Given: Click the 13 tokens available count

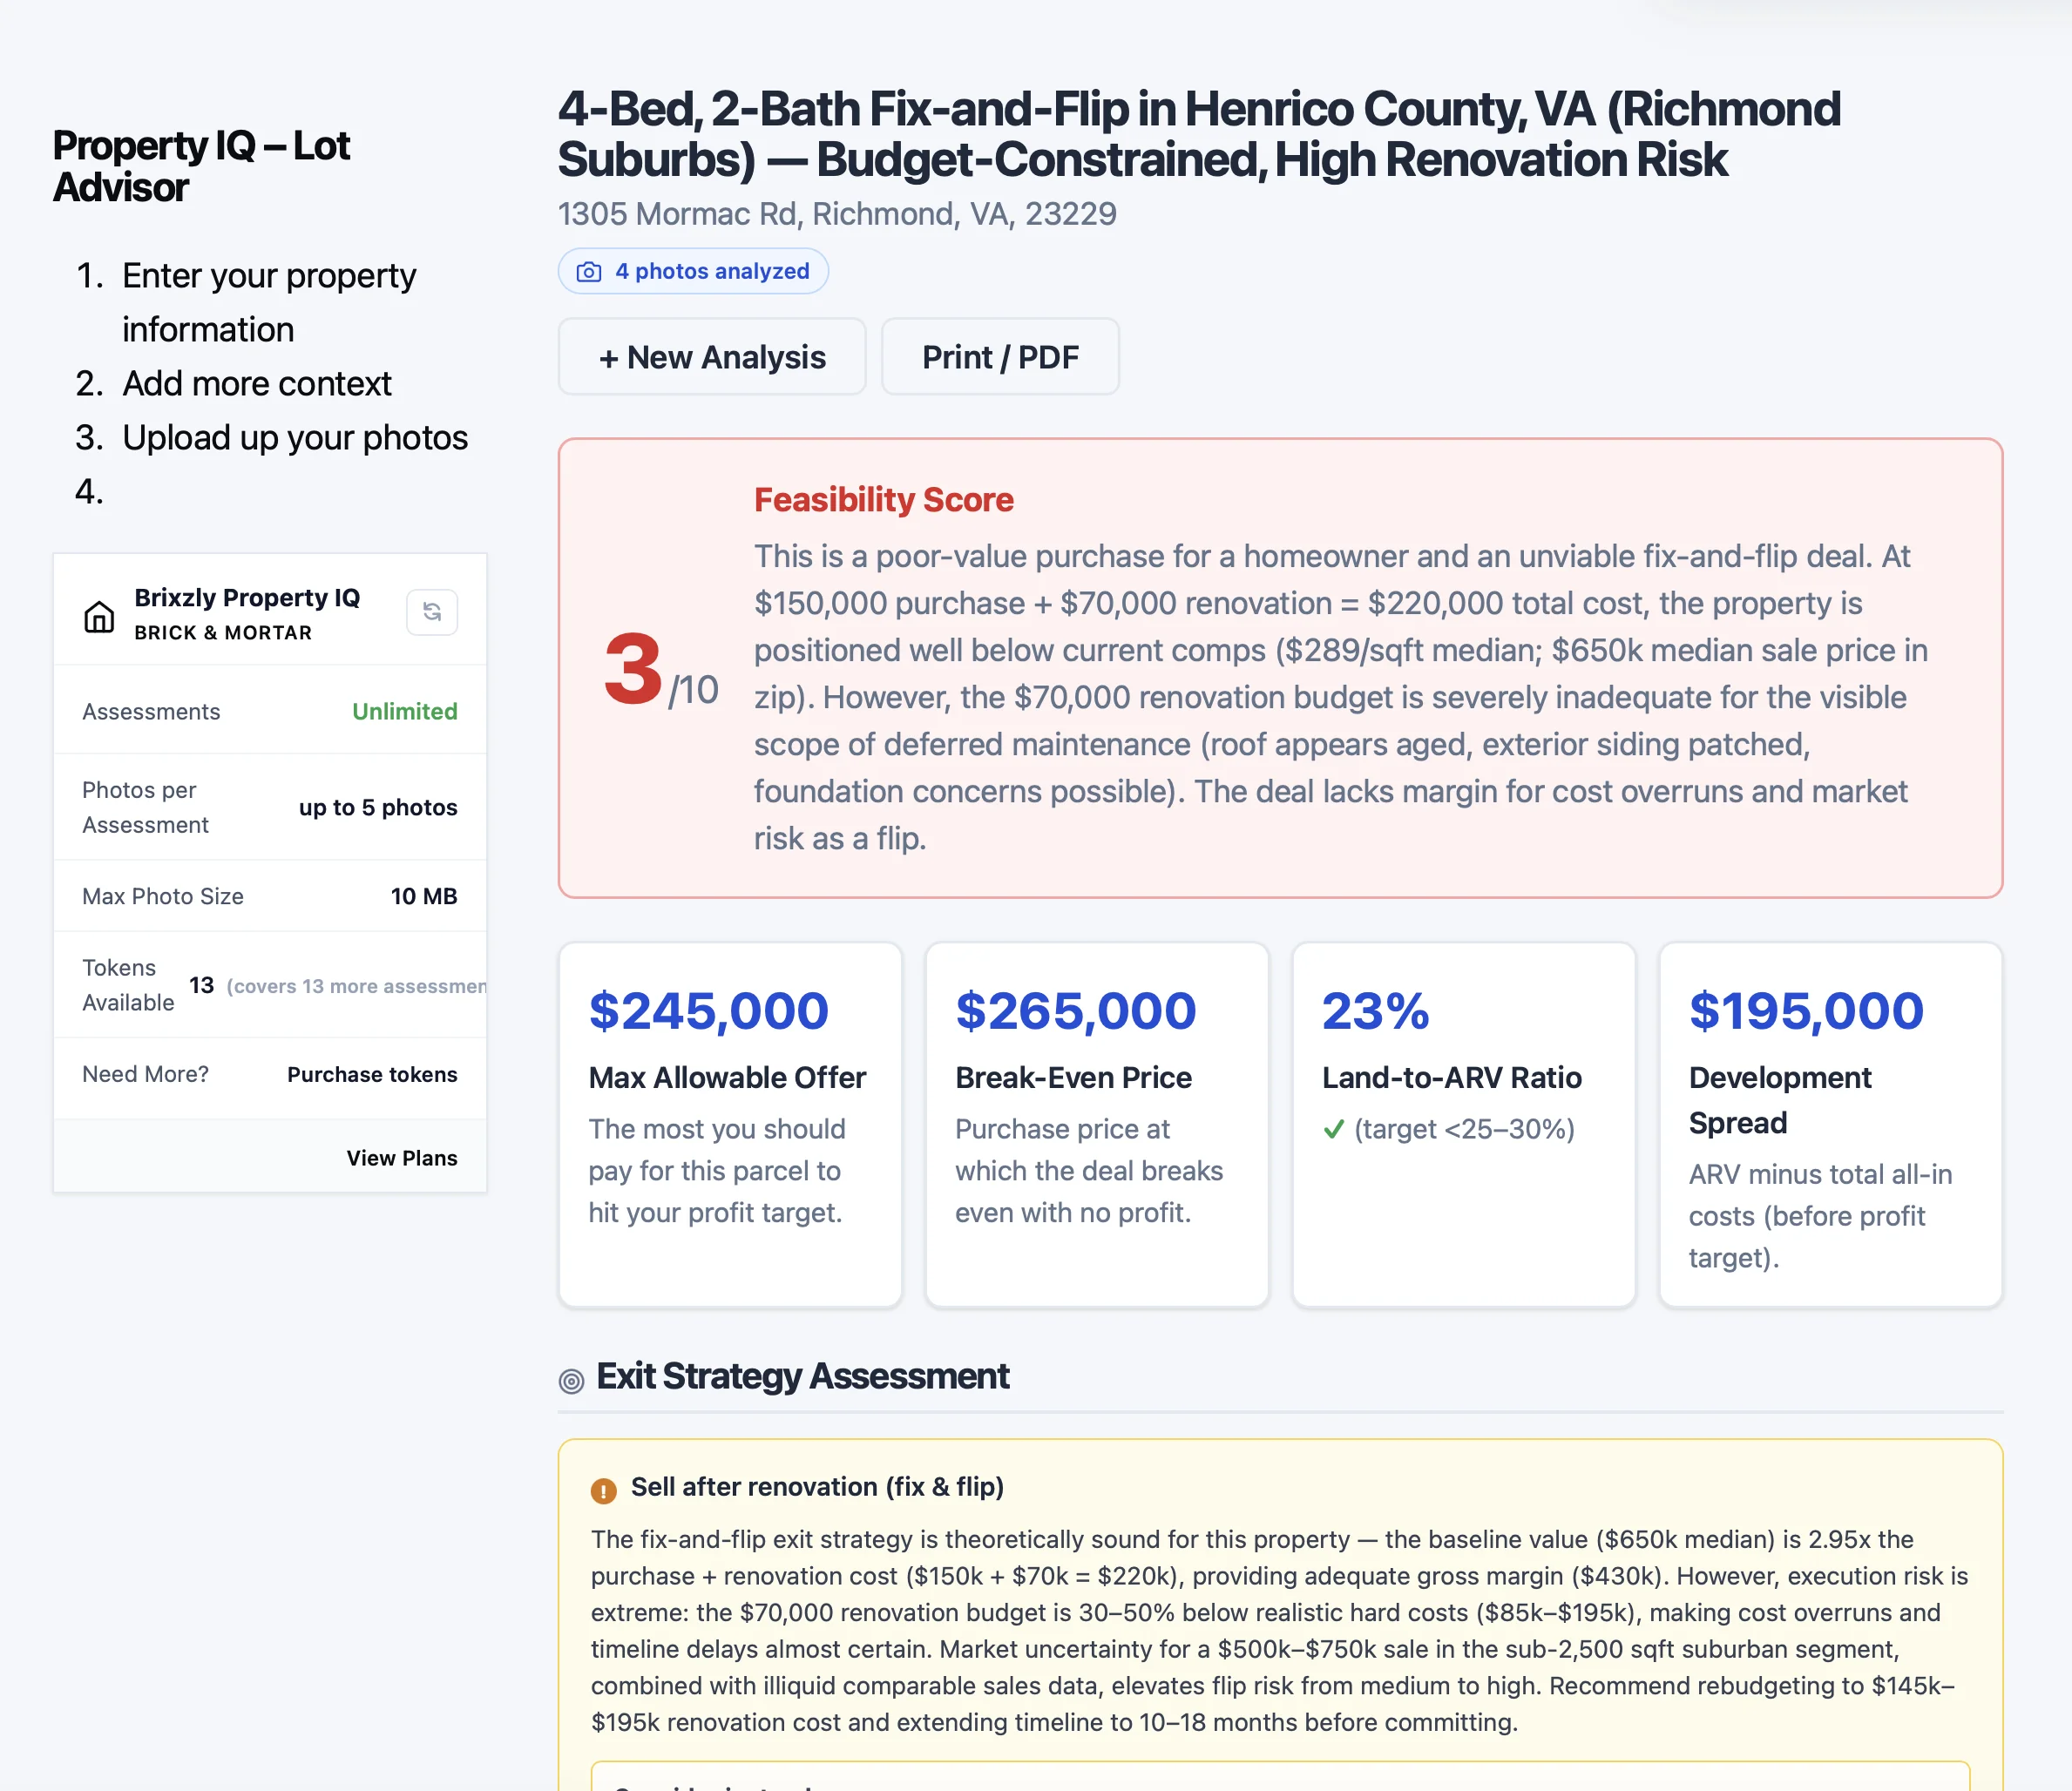Looking at the screenshot, I should 202,986.
